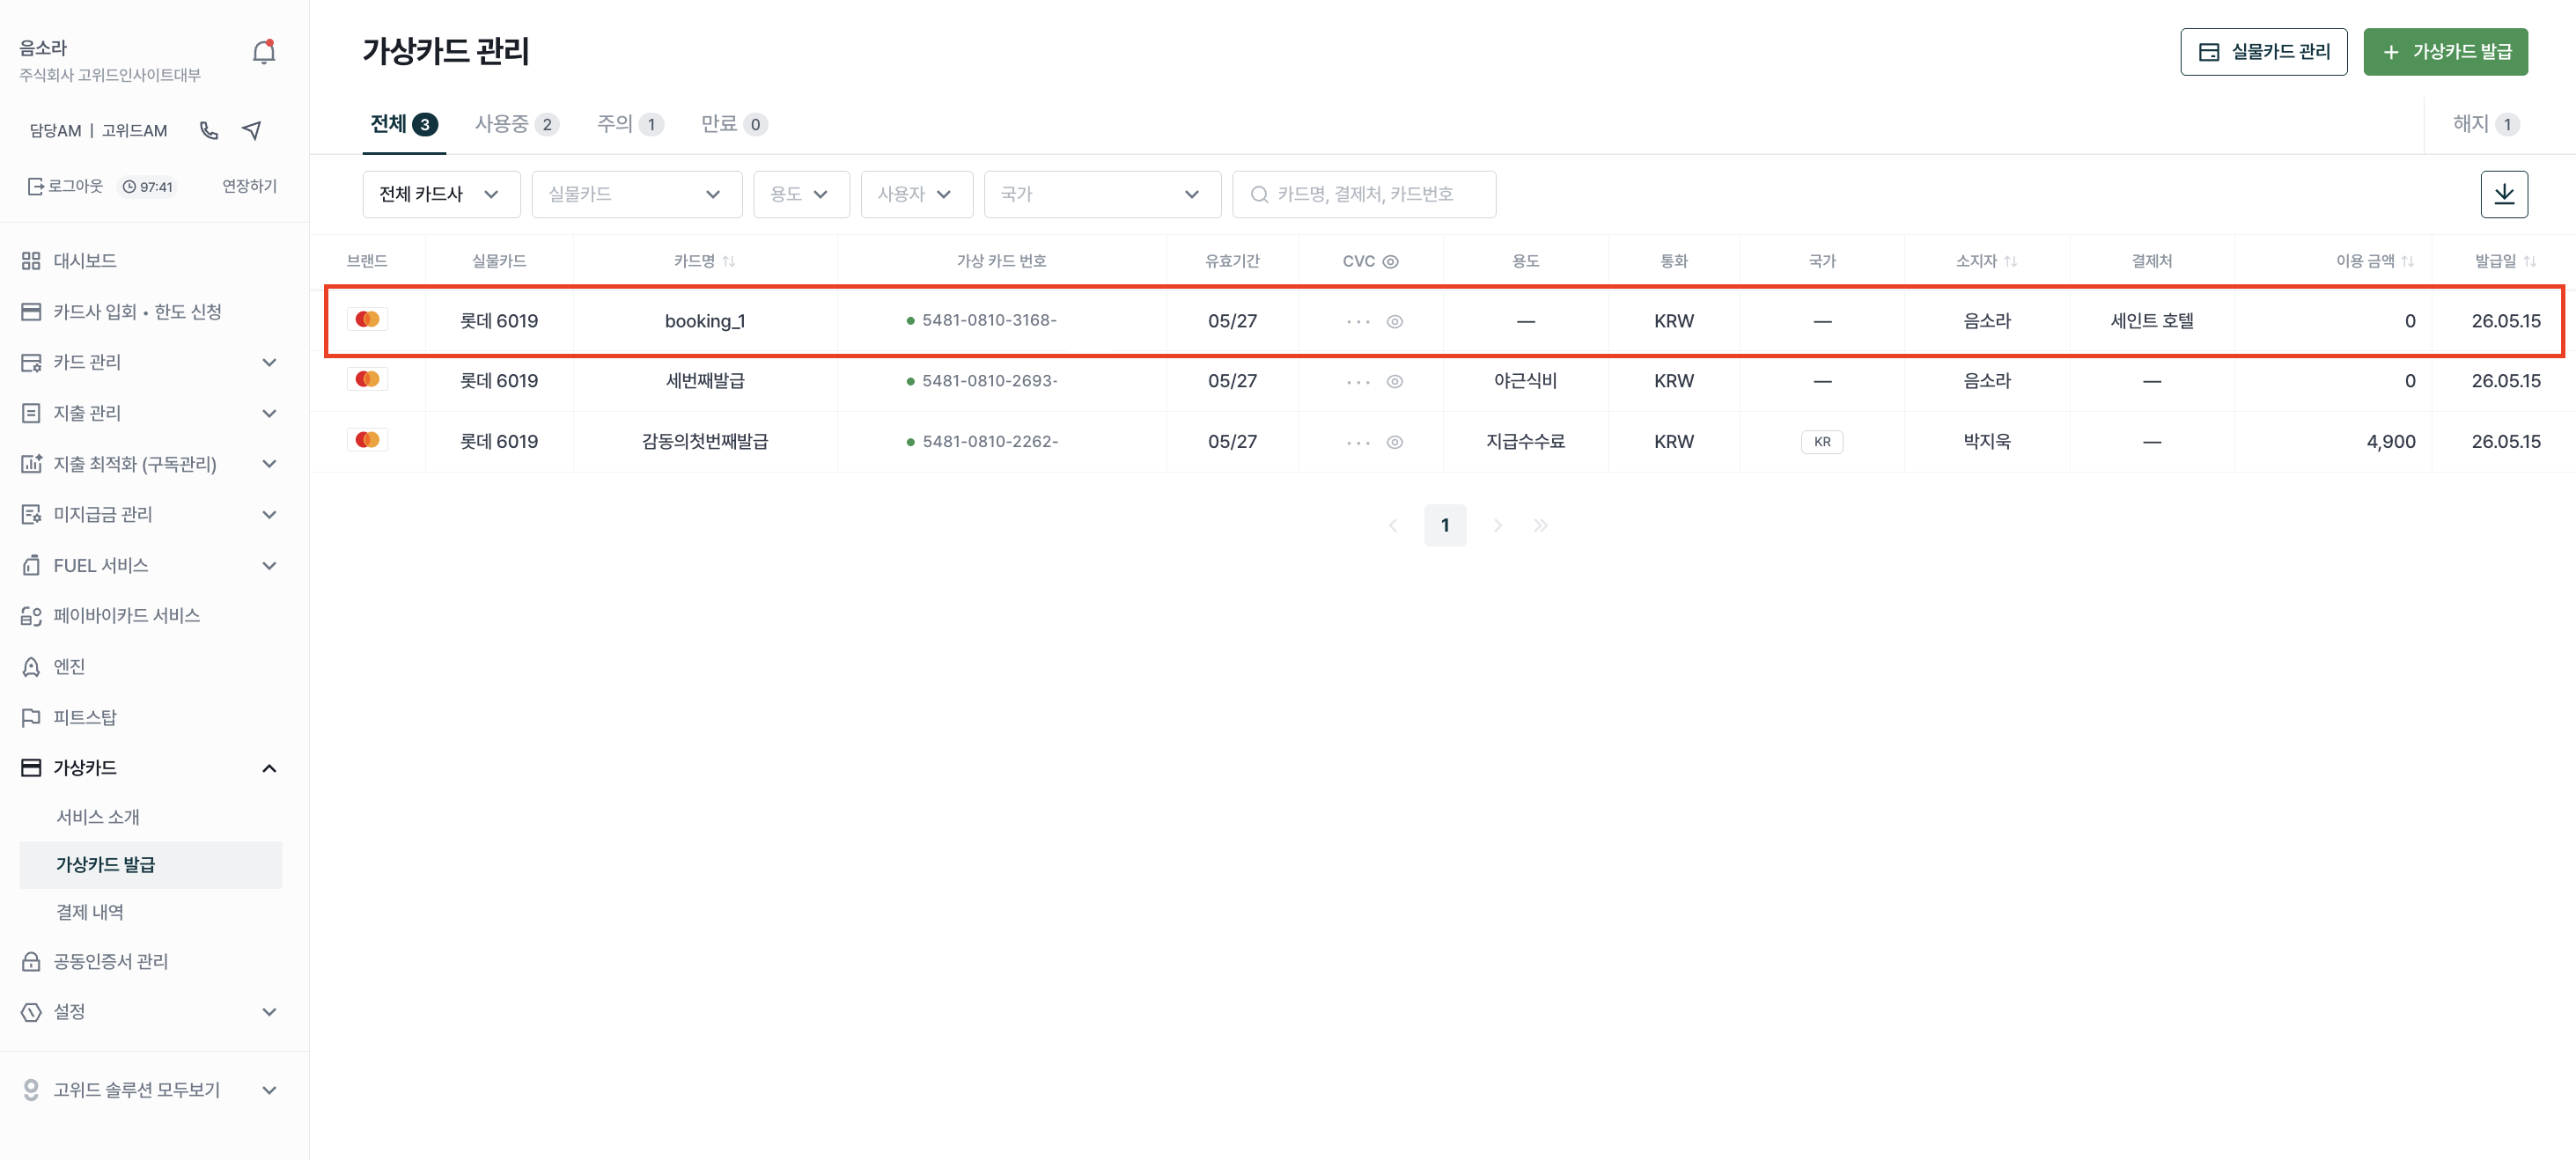
Task: Open the 사용자 filter dropdown
Action: tap(916, 194)
